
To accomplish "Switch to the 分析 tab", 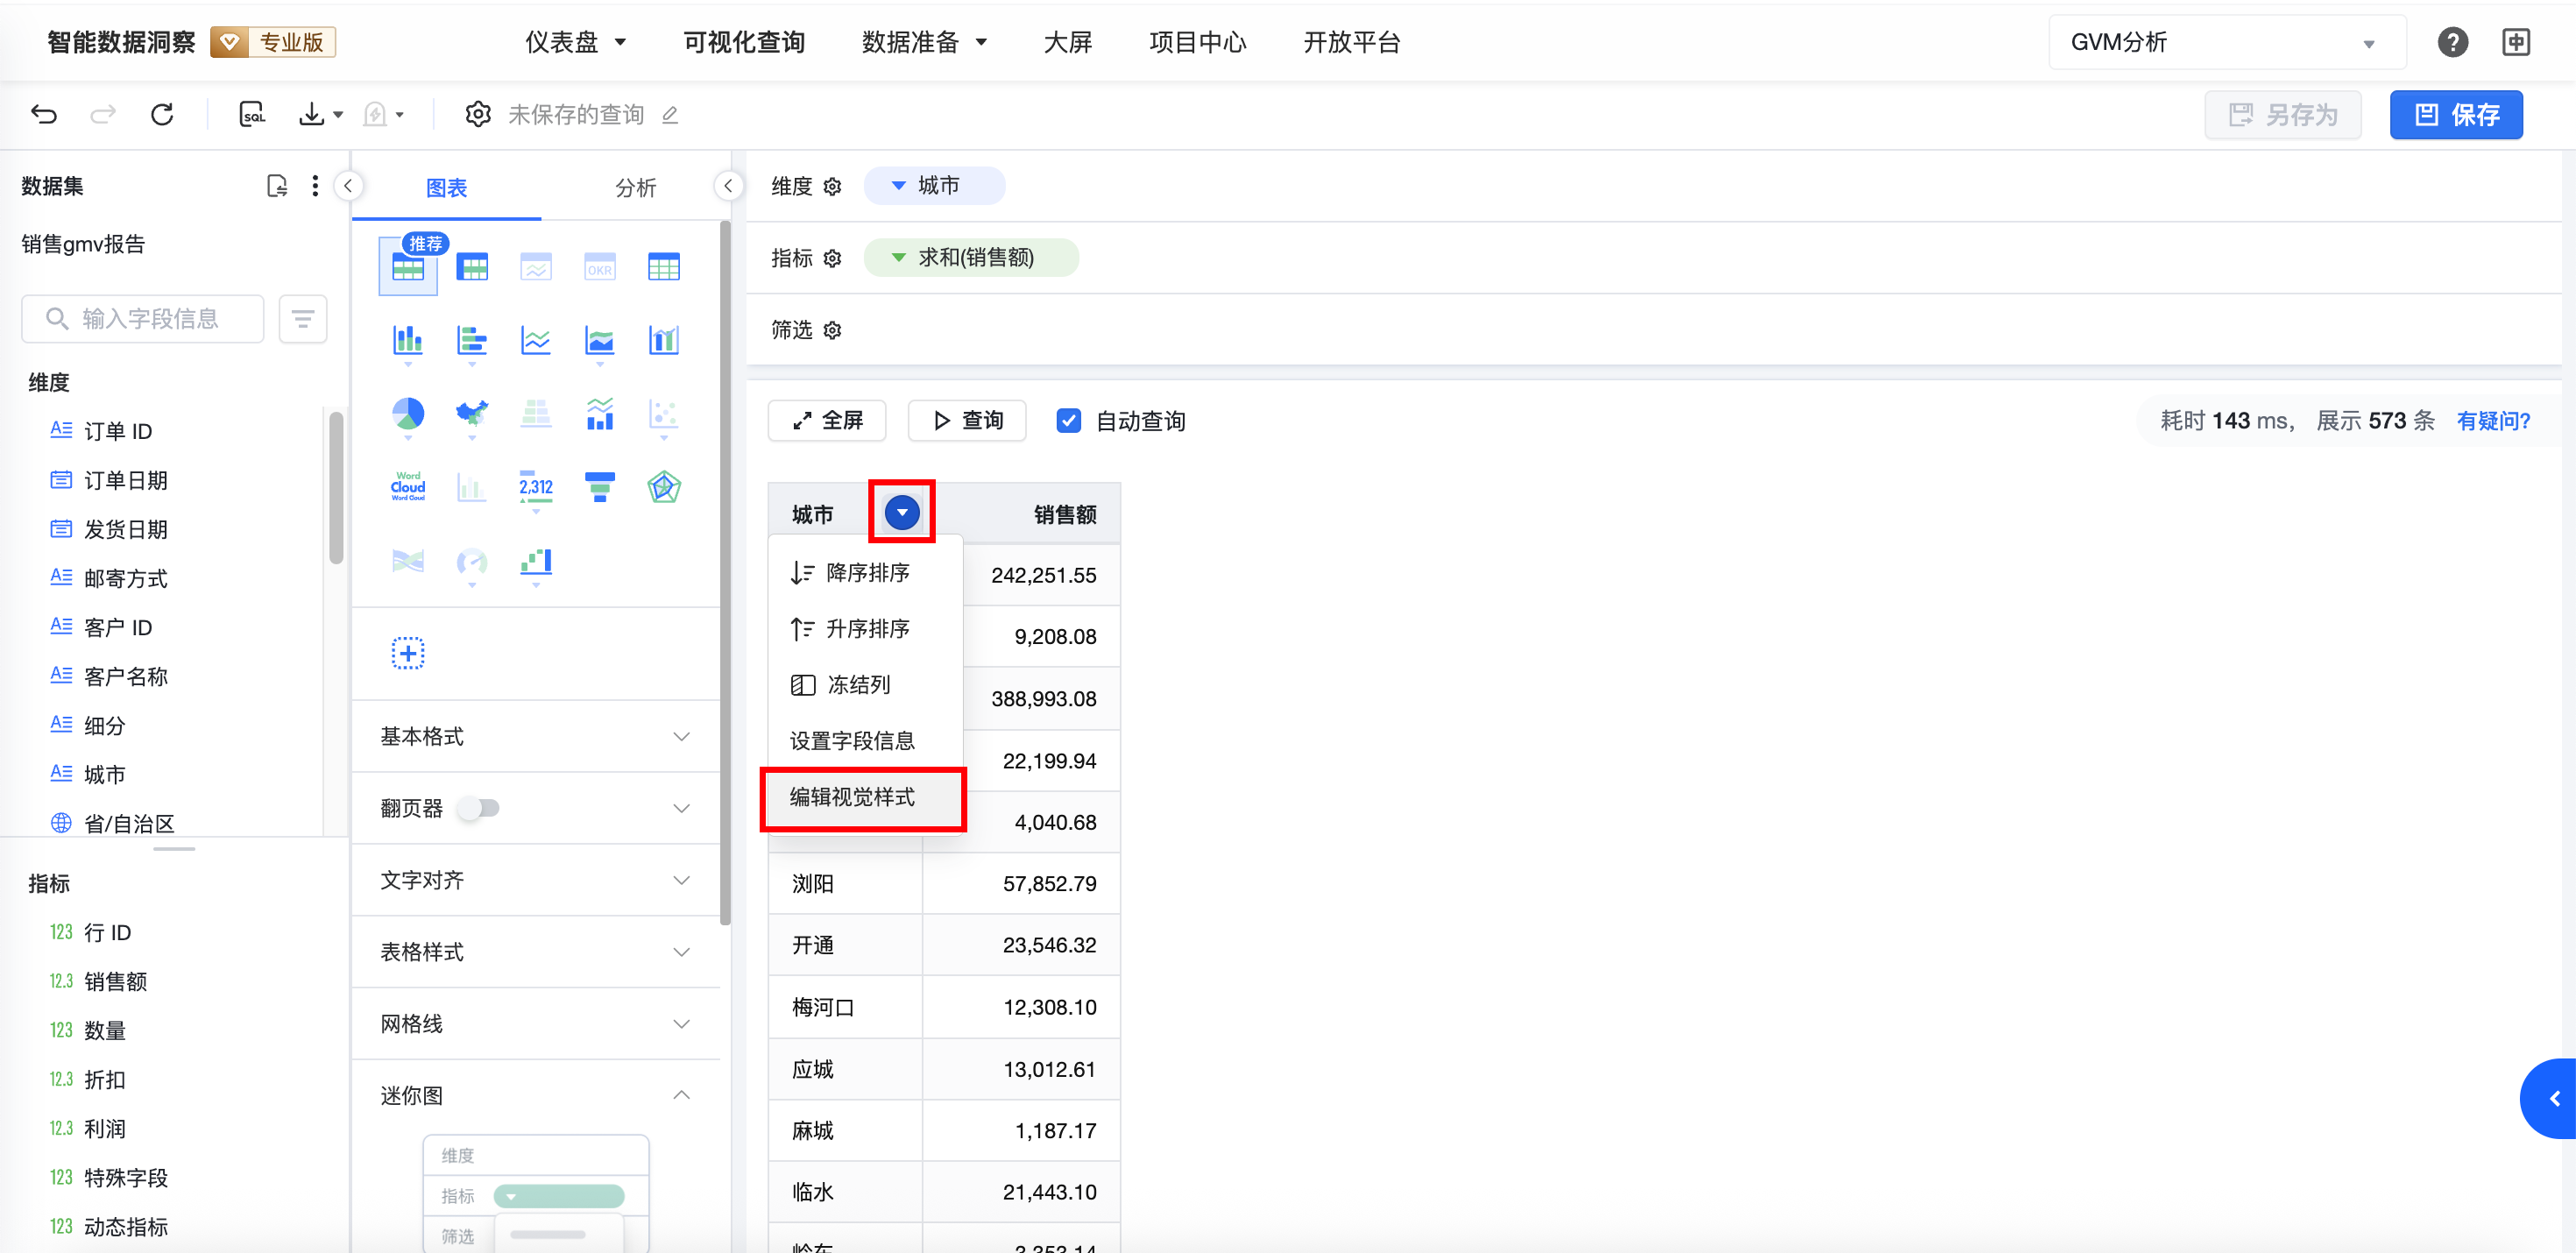I will pyautogui.click(x=636, y=187).
